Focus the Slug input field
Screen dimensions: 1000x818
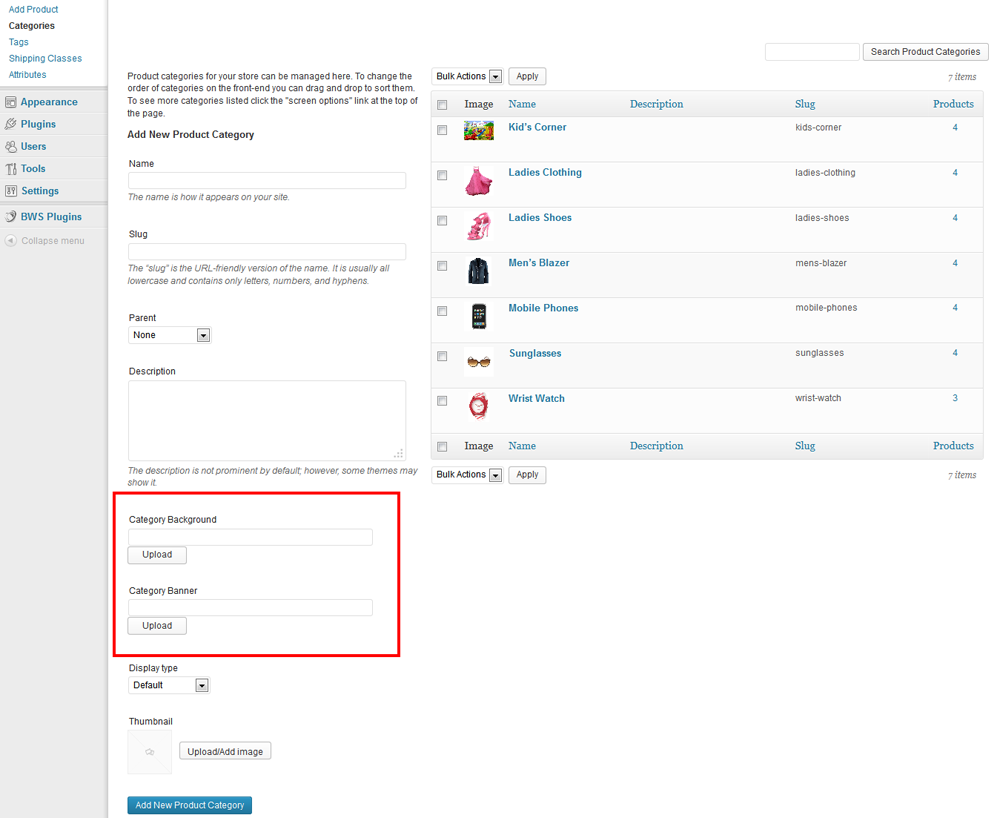267,251
